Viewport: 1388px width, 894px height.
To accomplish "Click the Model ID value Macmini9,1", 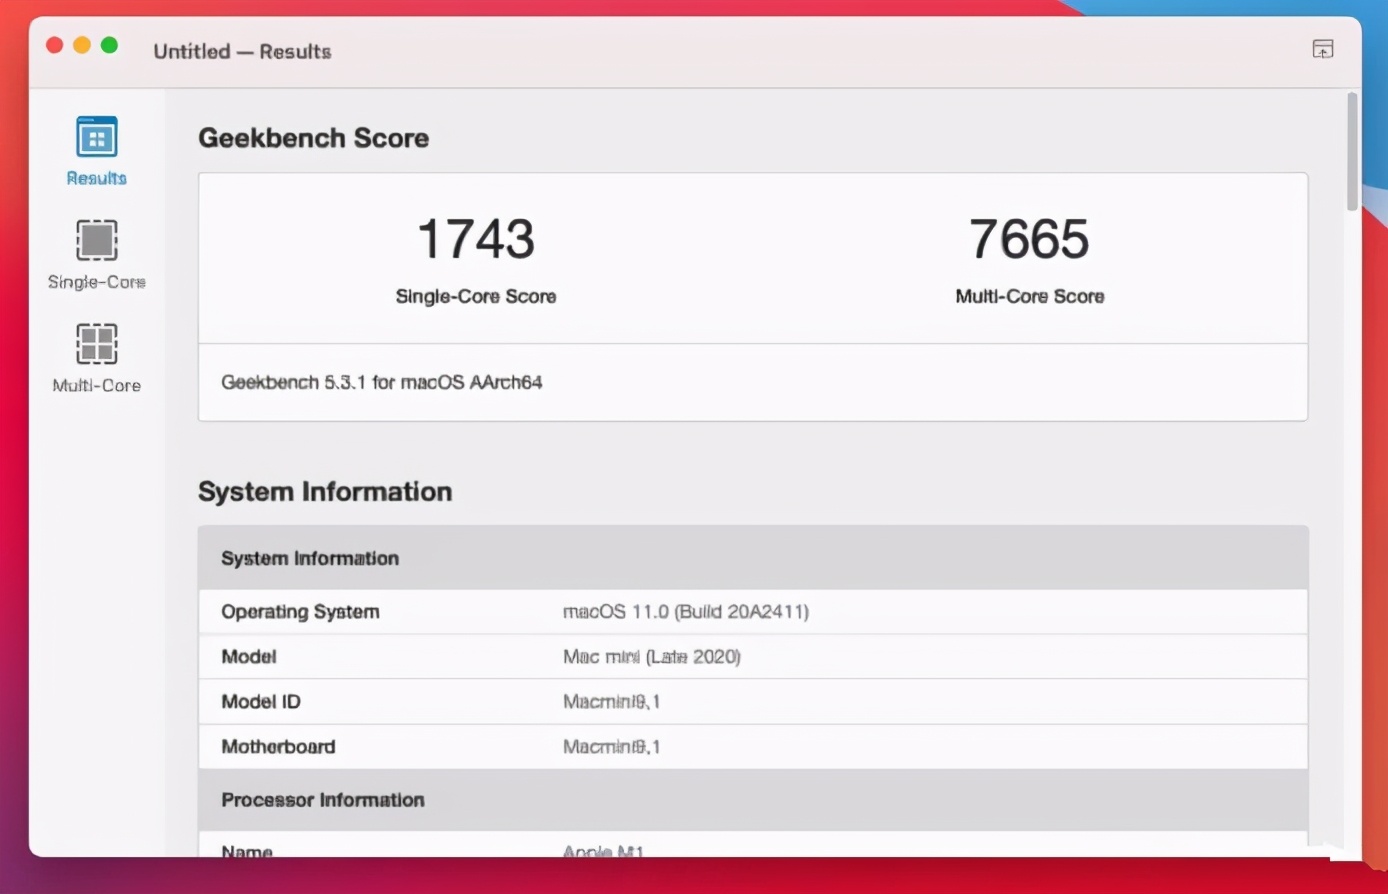I will [611, 701].
